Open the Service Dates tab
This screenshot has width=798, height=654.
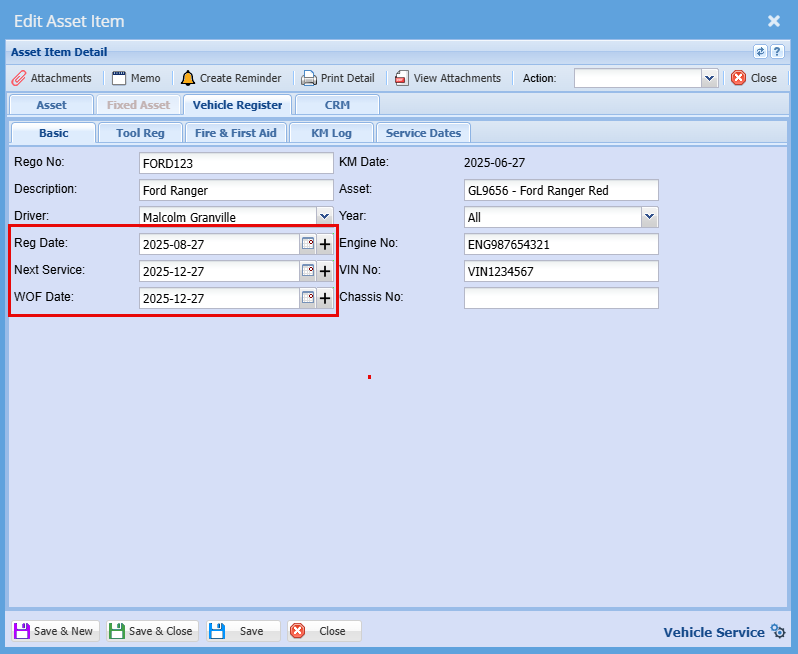pyautogui.click(x=424, y=133)
